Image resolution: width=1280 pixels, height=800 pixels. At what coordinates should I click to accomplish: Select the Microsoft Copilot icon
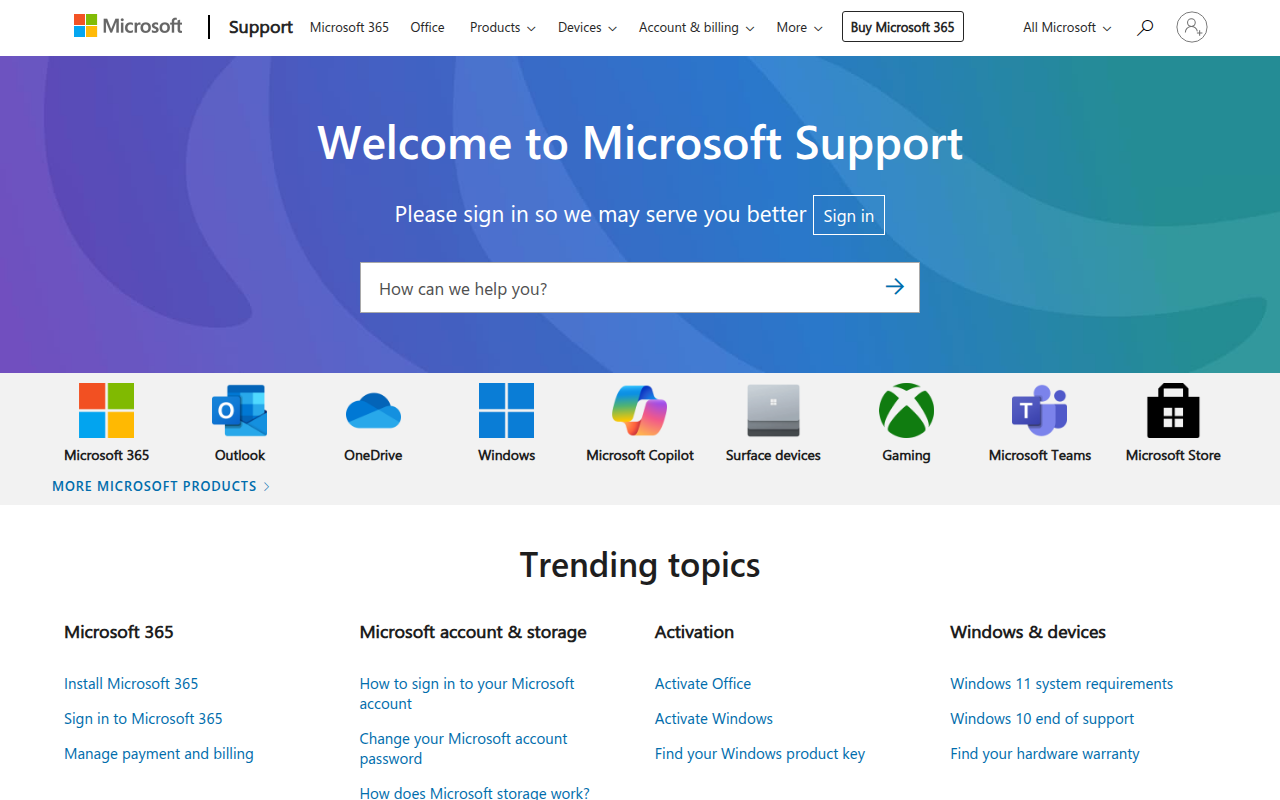click(x=639, y=411)
